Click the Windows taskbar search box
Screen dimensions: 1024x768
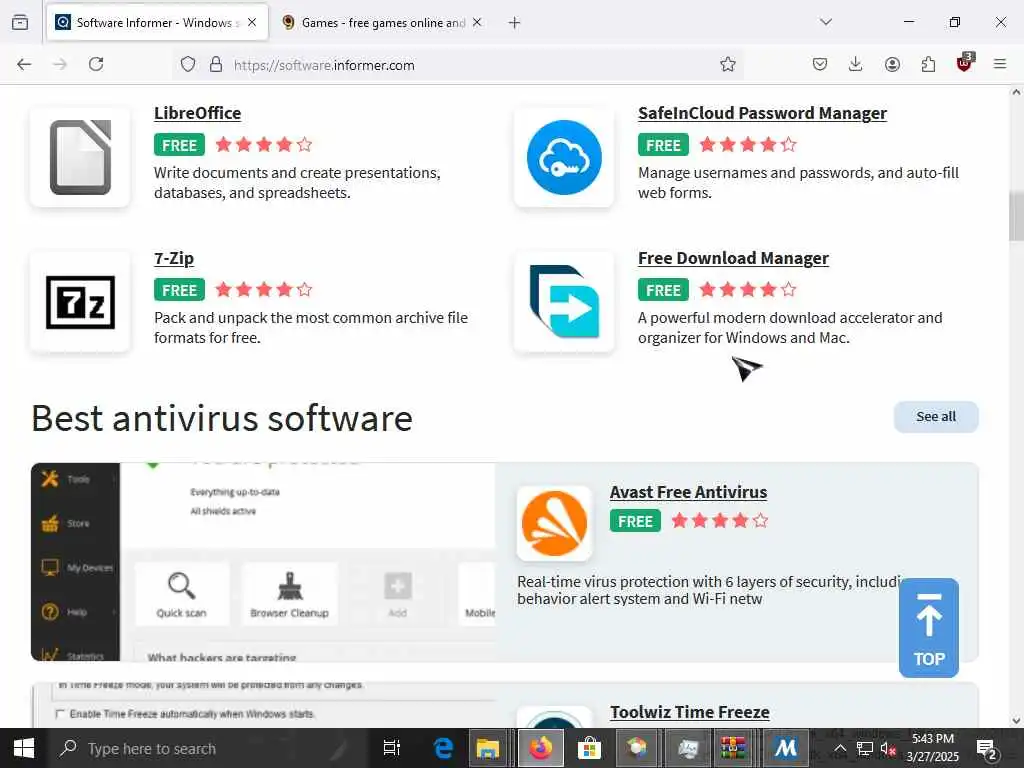coord(210,748)
